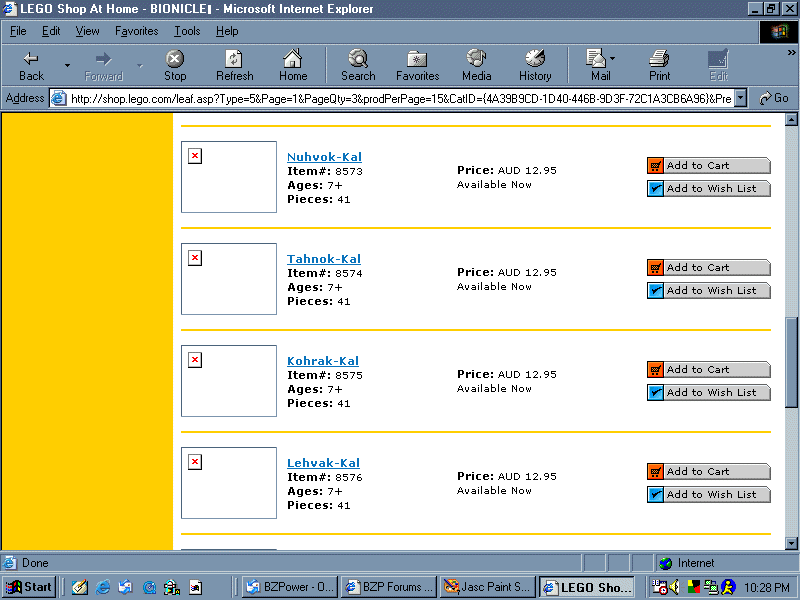Click the Stop toolbar button
800x600 pixels.
coord(174,65)
